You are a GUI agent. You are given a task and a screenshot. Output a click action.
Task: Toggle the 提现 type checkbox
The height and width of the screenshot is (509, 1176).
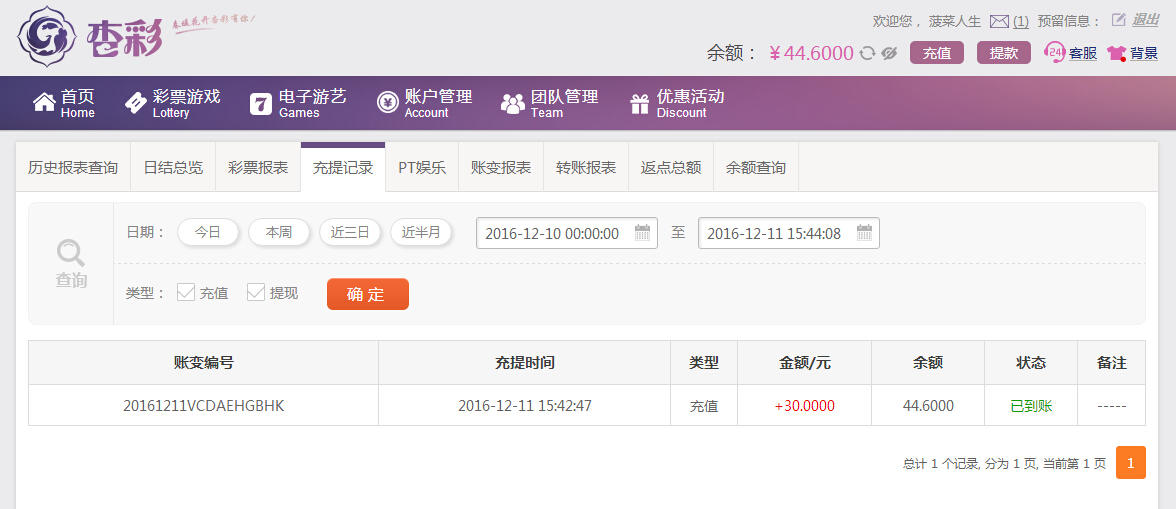(x=256, y=292)
